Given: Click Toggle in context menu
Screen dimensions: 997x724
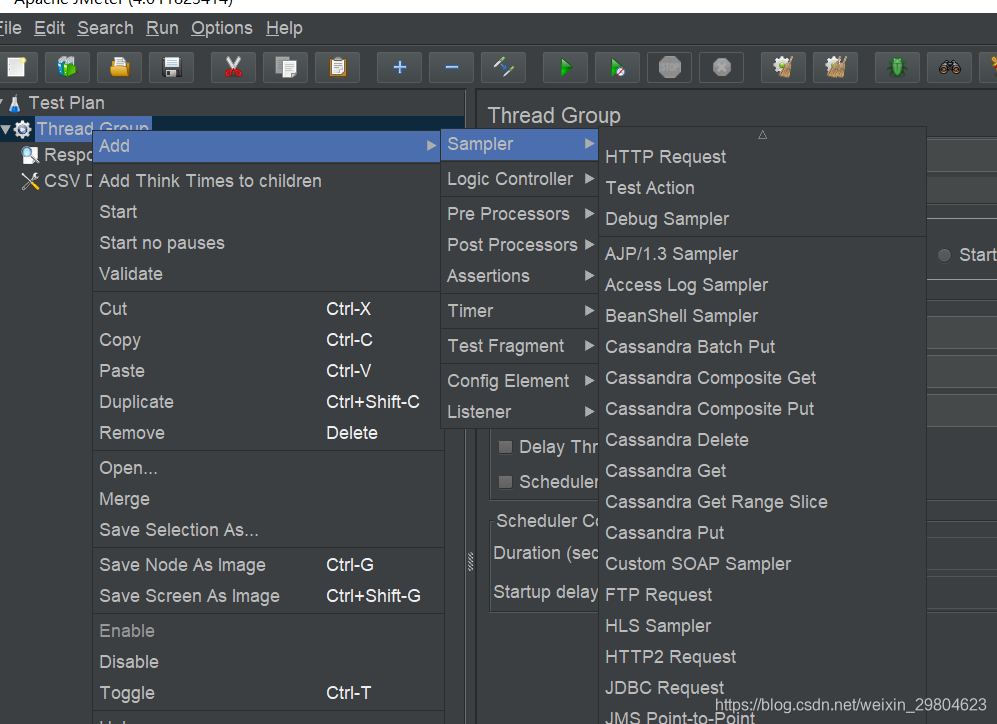Looking at the screenshot, I should click(267, 693).
